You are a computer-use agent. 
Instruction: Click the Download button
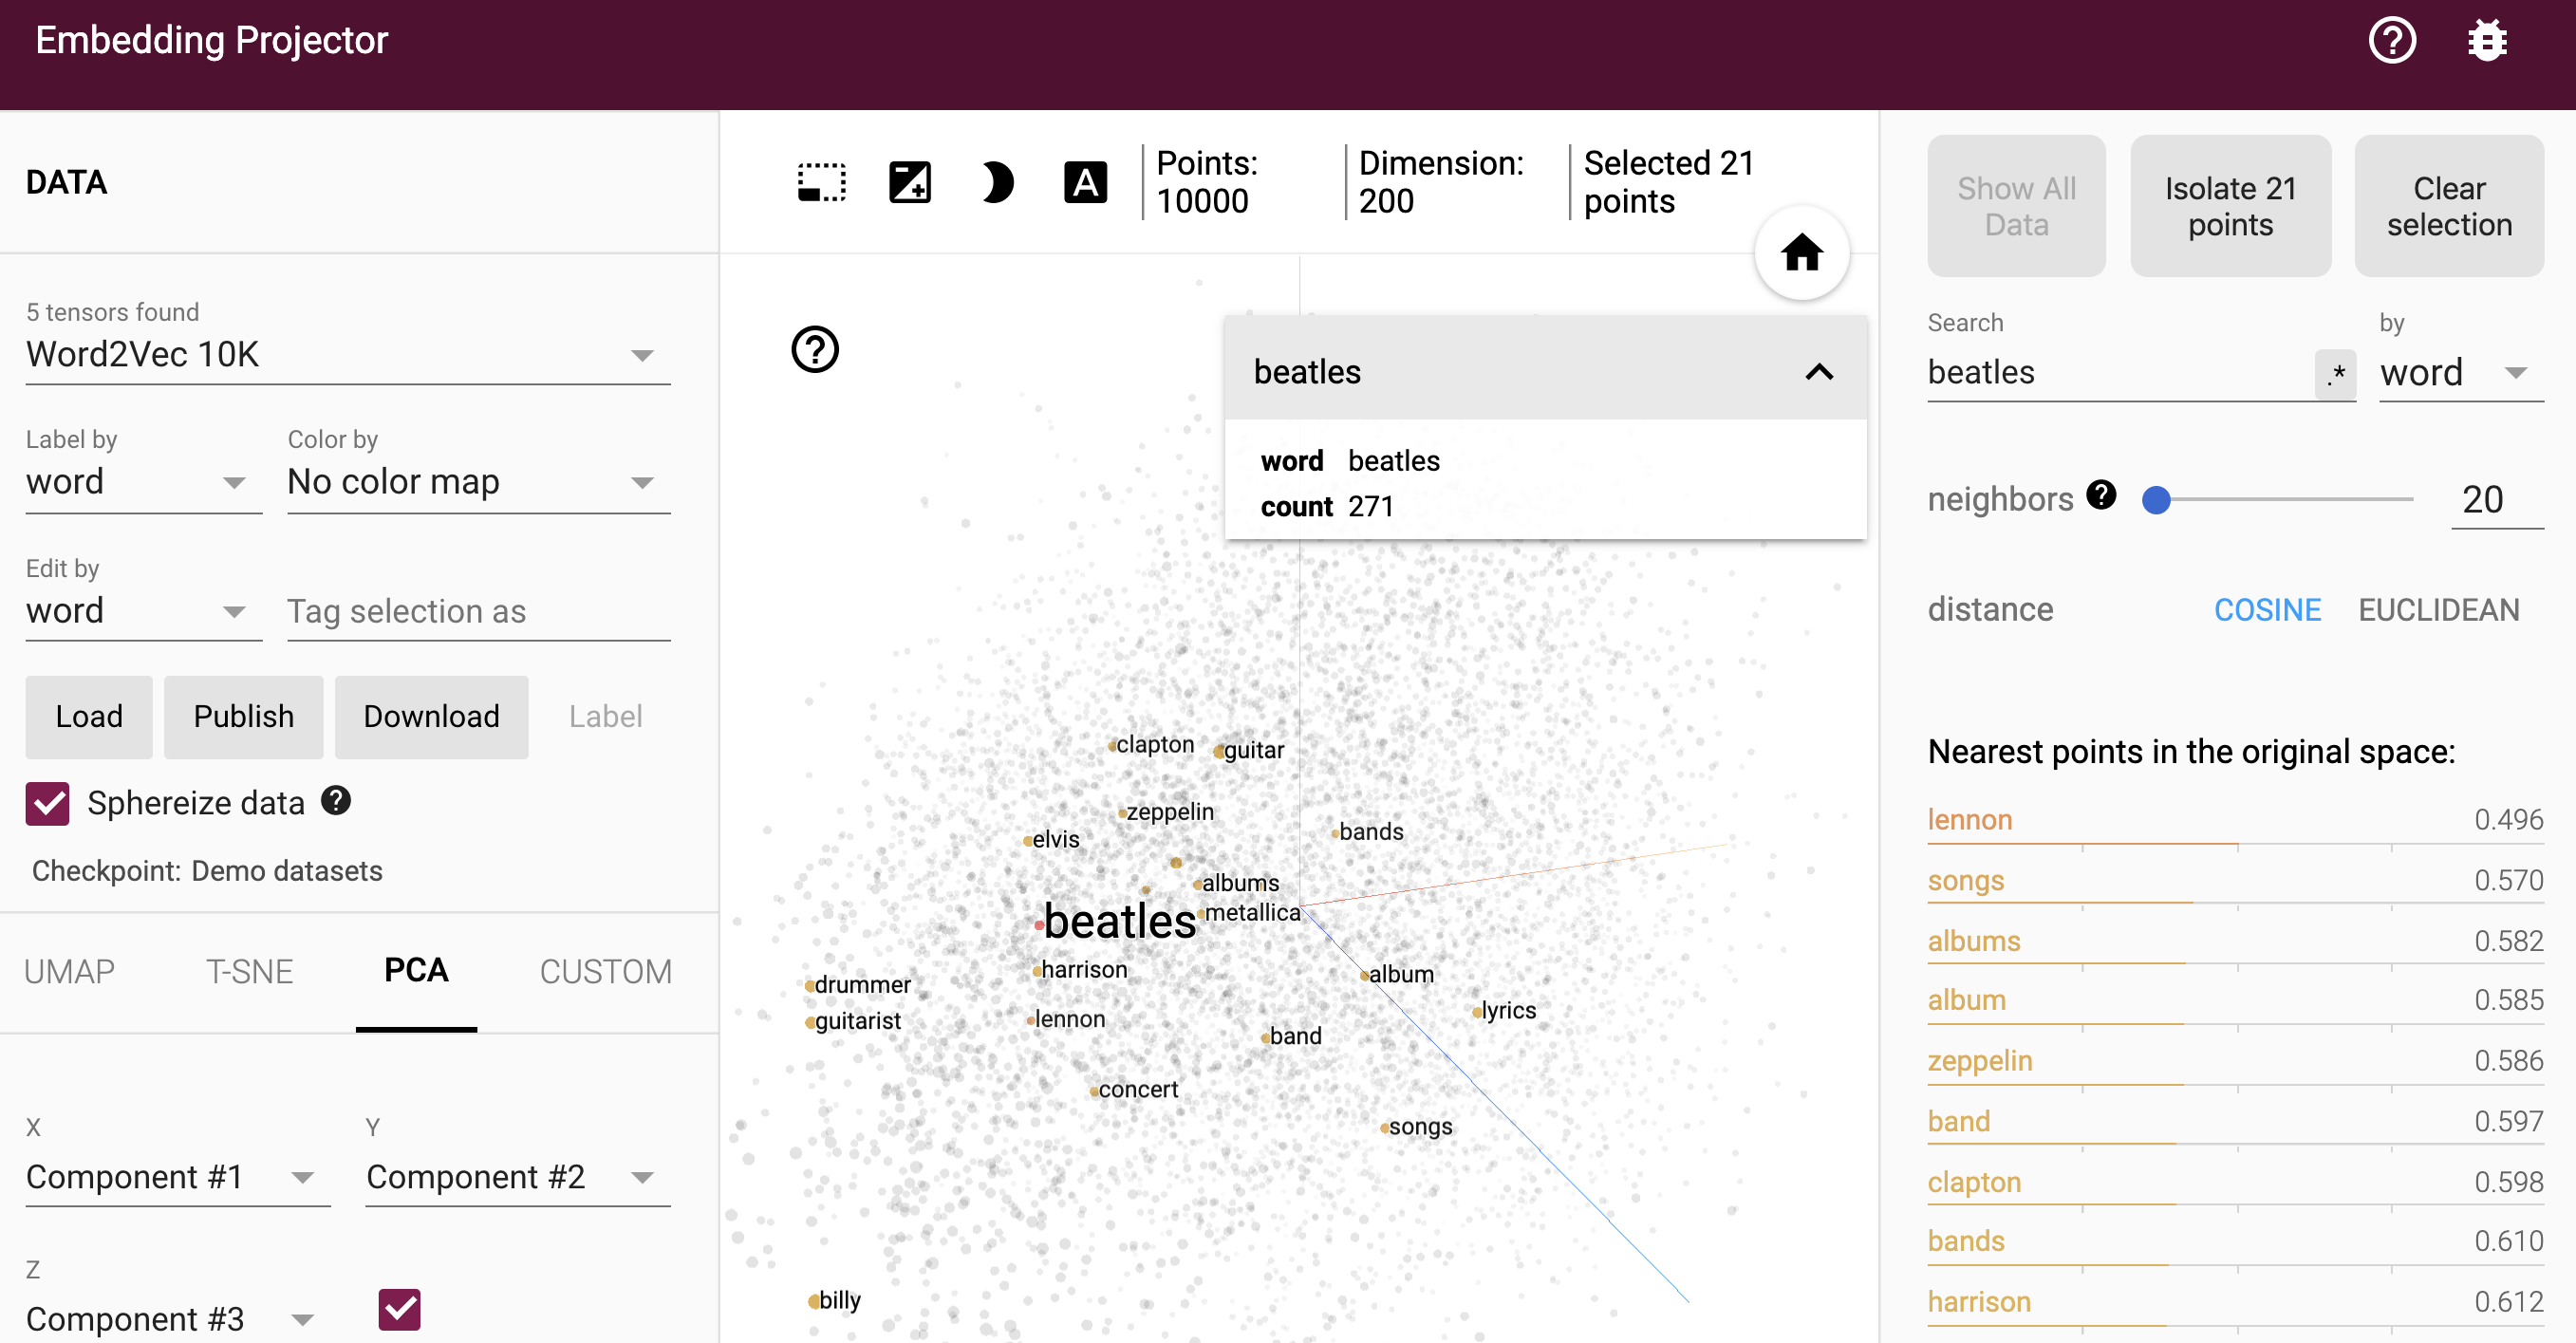pyautogui.click(x=431, y=716)
